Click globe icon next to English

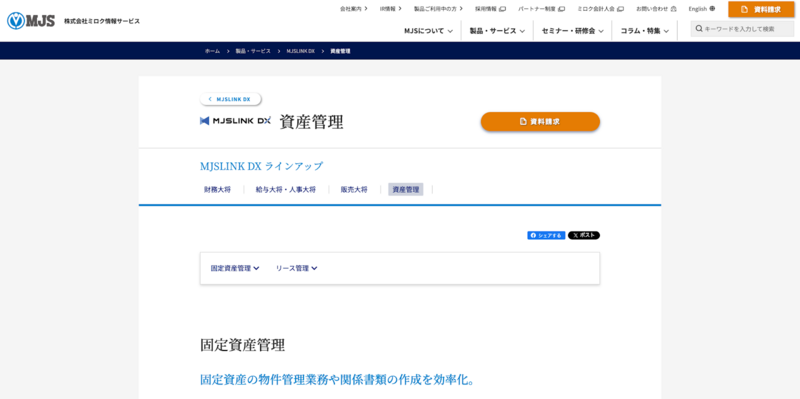(712, 9)
